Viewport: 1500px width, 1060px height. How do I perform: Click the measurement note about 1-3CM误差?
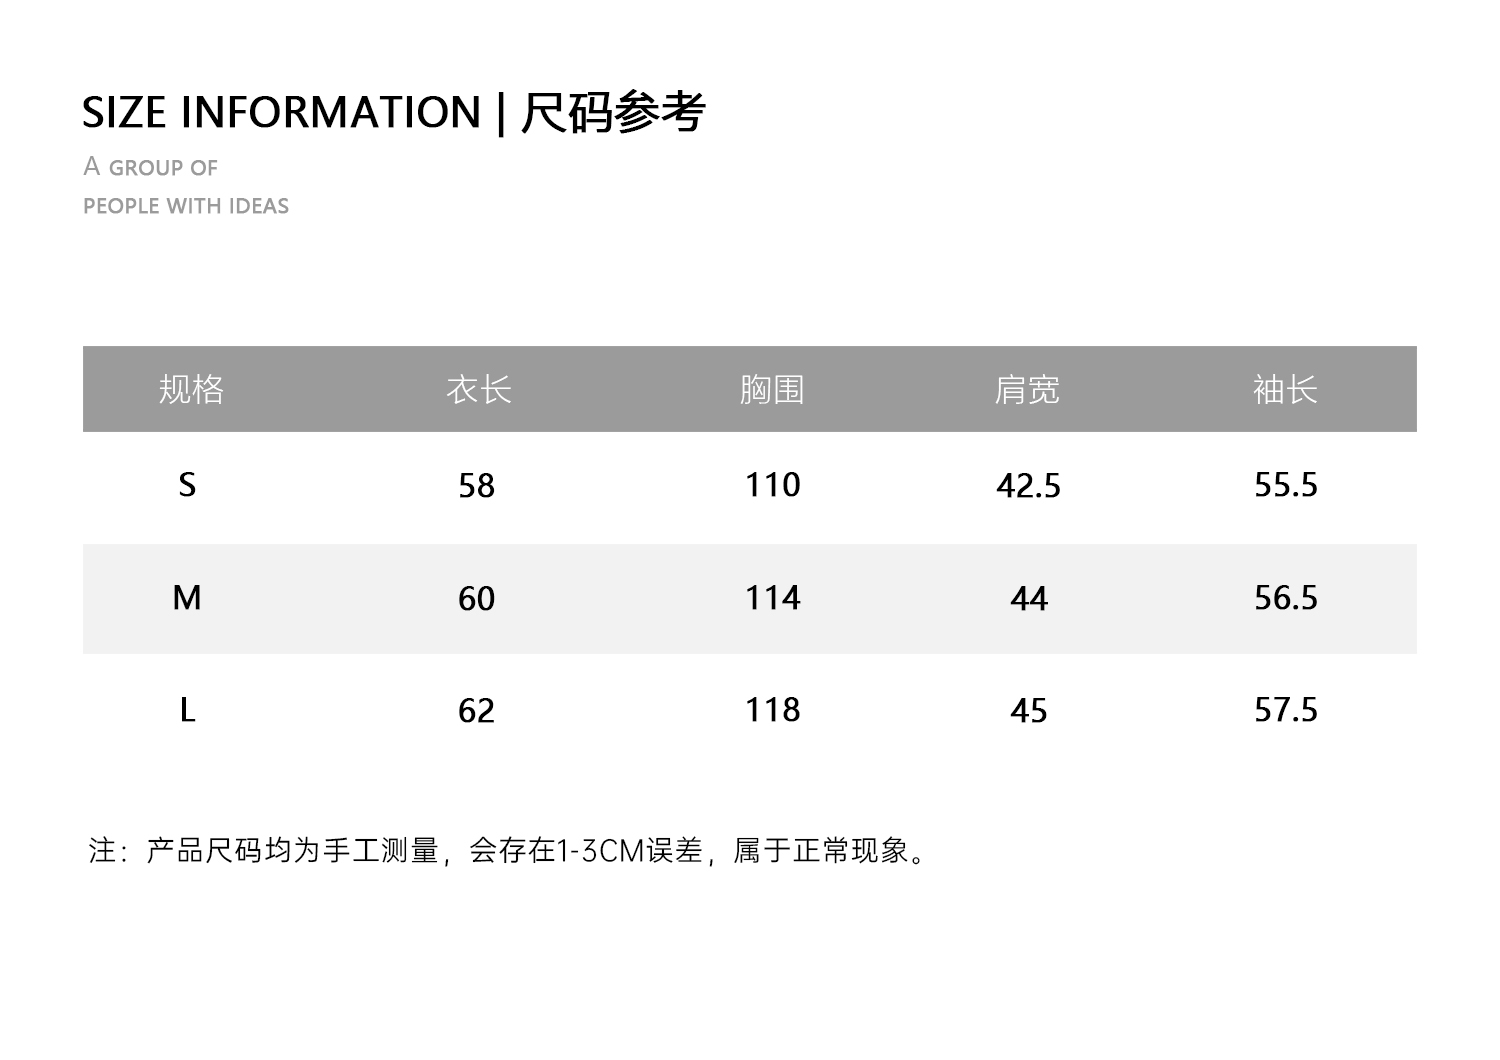pos(510,851)
